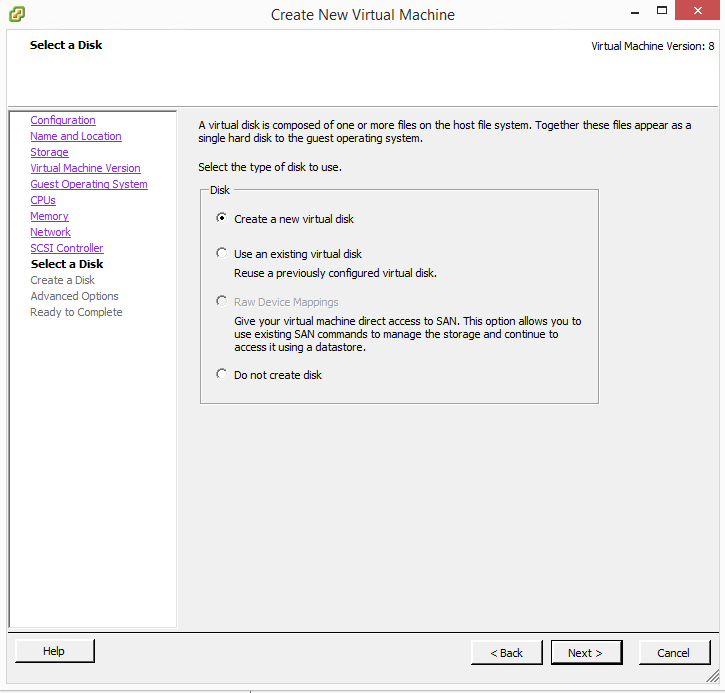The width and height of the screenshot is (725, 693).
Task: Go to Guest Operating System step
Action: tap(89, 184)
